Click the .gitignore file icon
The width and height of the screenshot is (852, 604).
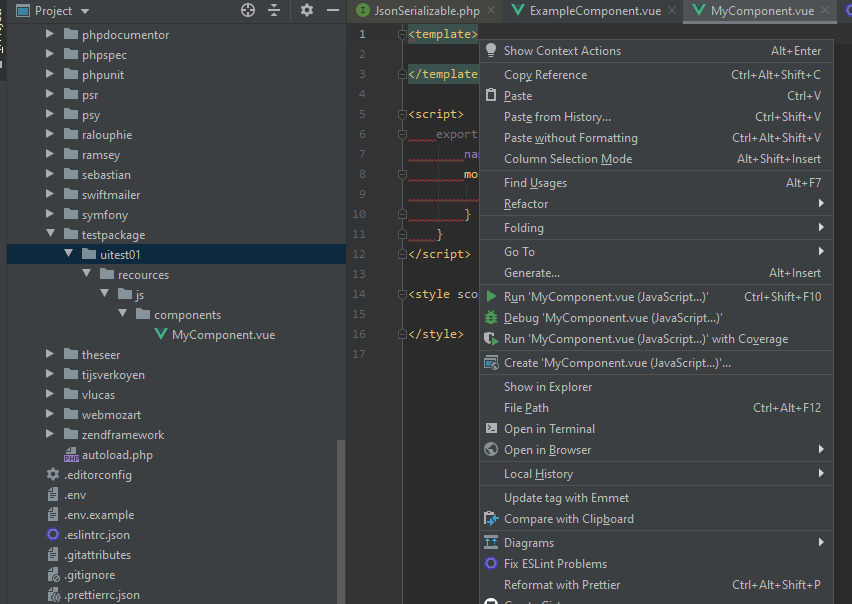tap(53, 575)
